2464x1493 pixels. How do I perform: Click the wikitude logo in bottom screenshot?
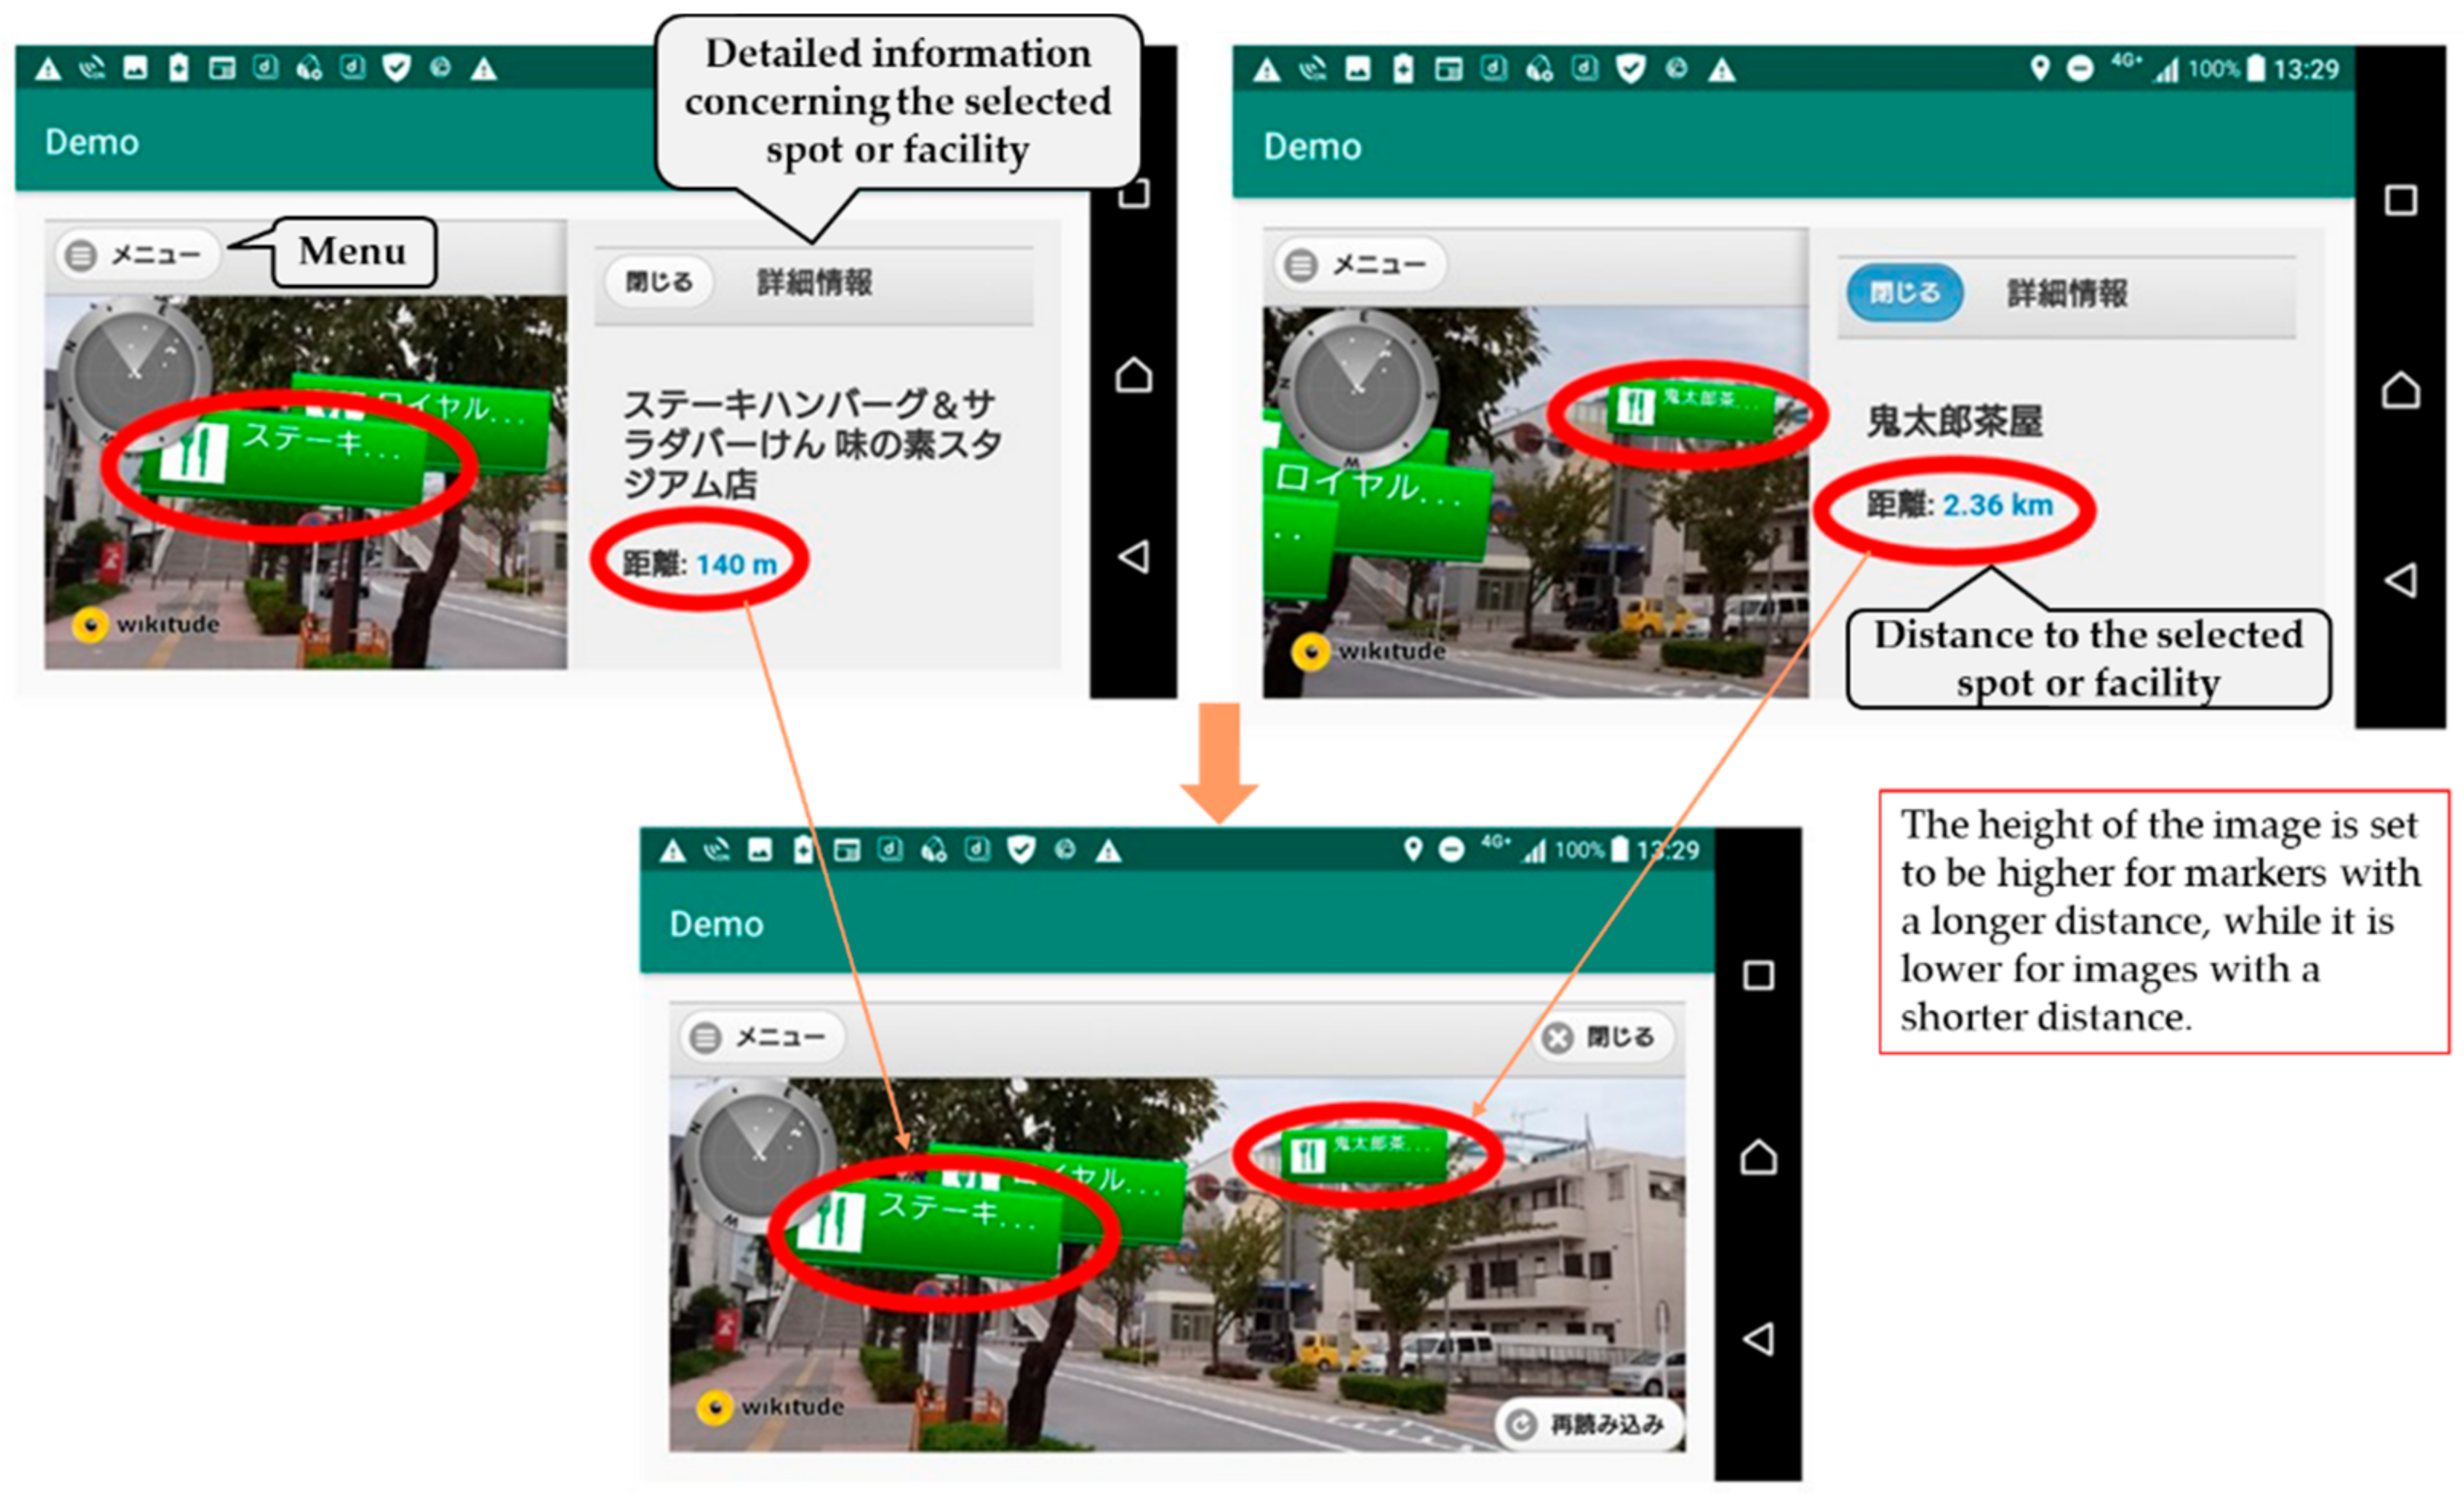pyautogui.click(x=770, y=1407)
